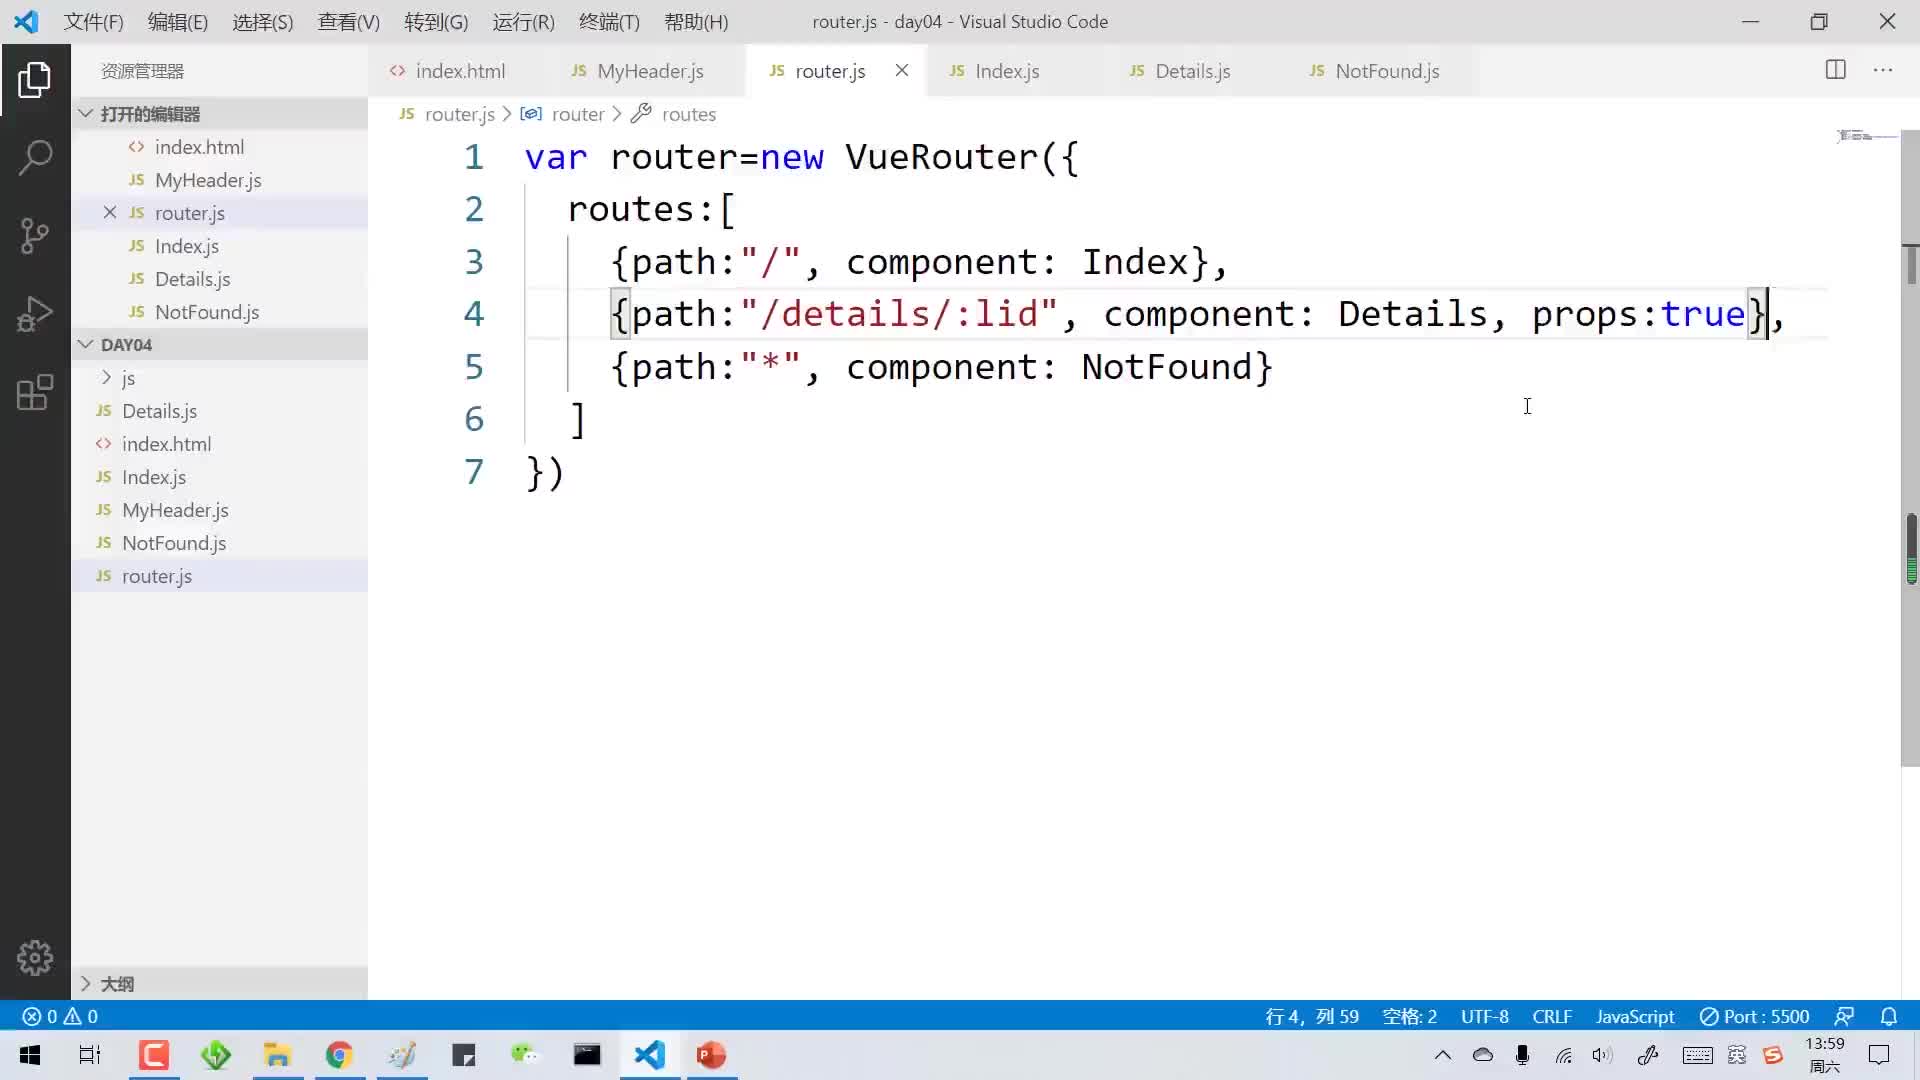Open the Selection menu
Screen dimensions: 1920x1080
pos(263,22)
